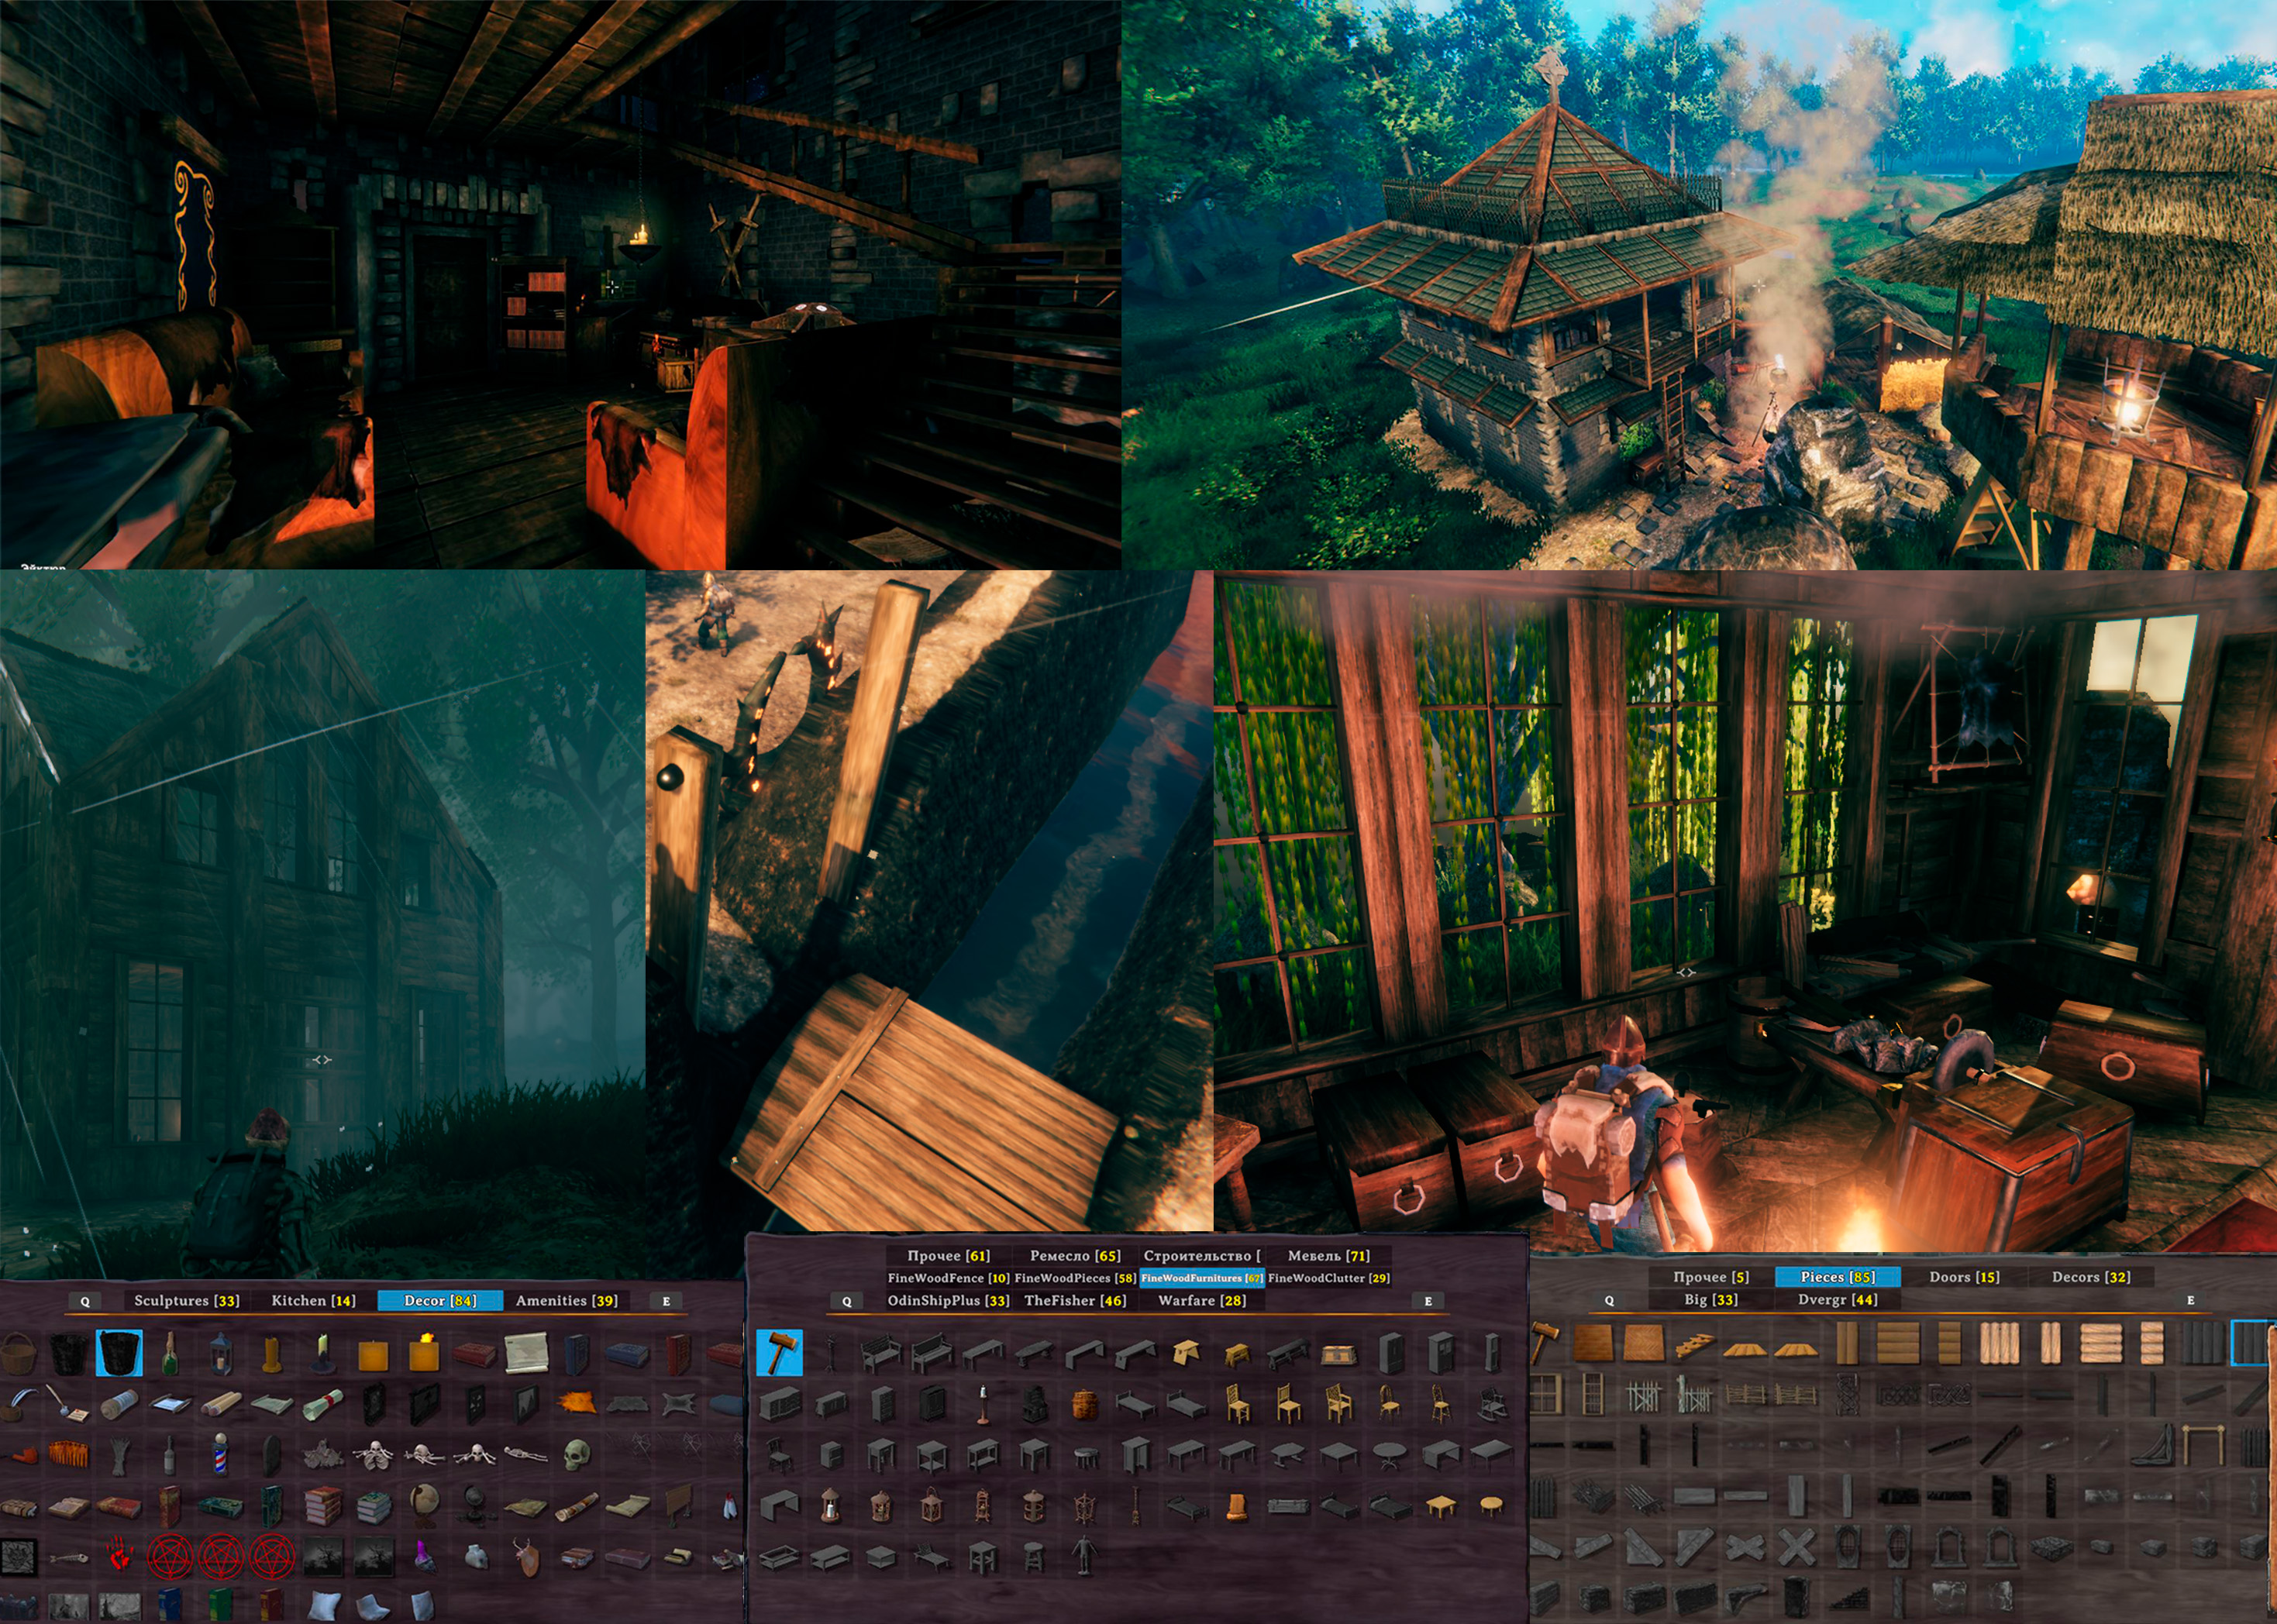Click the E button beside Amenities tab
The image size is (2277, 1624).
(x=667, y=1302)
